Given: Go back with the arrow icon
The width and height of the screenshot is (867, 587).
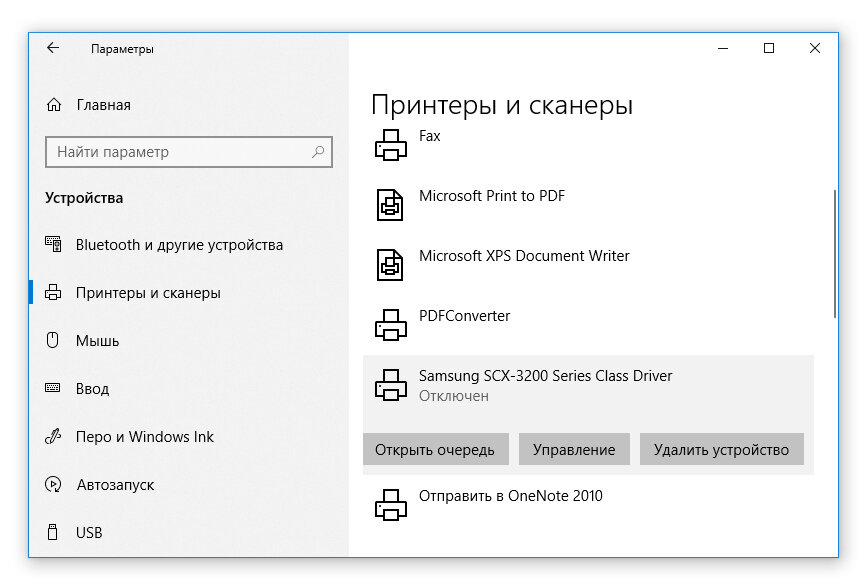Looking at the screenshot, I should click(x=53, y=48).
